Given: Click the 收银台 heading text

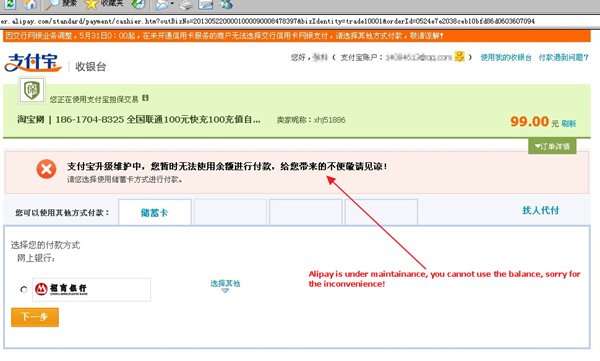Looking at the screenshot, I should pyautogui.click(x=91, y=67).
